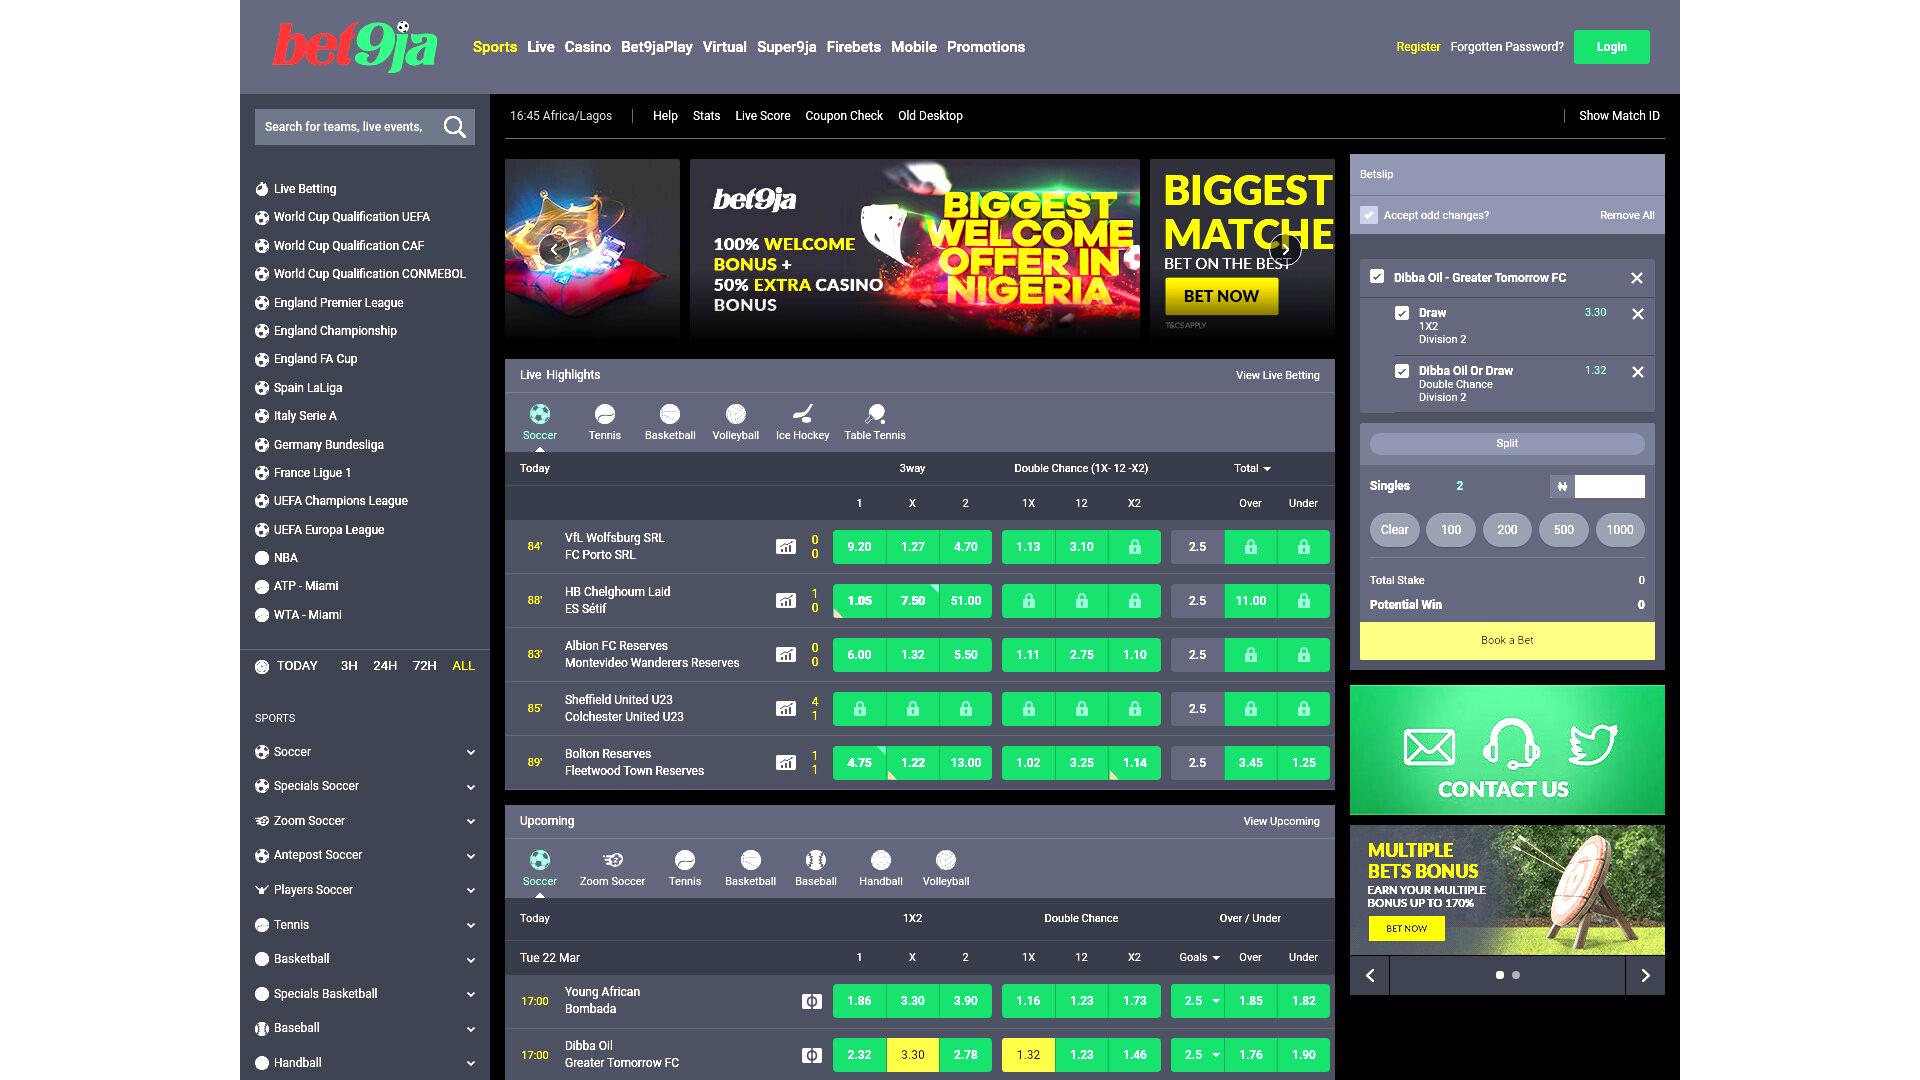
Task: Expand the Soccer sports category
Action: click(471, 753)
